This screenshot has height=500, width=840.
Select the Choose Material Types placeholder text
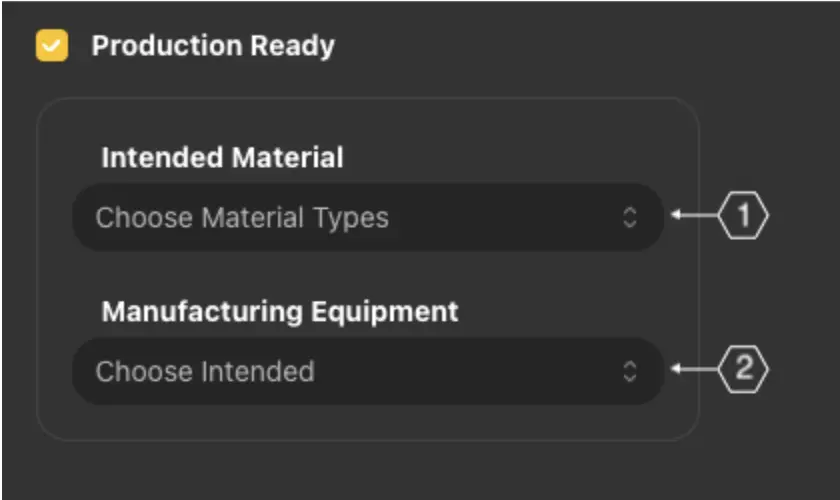tap(242, 217)
